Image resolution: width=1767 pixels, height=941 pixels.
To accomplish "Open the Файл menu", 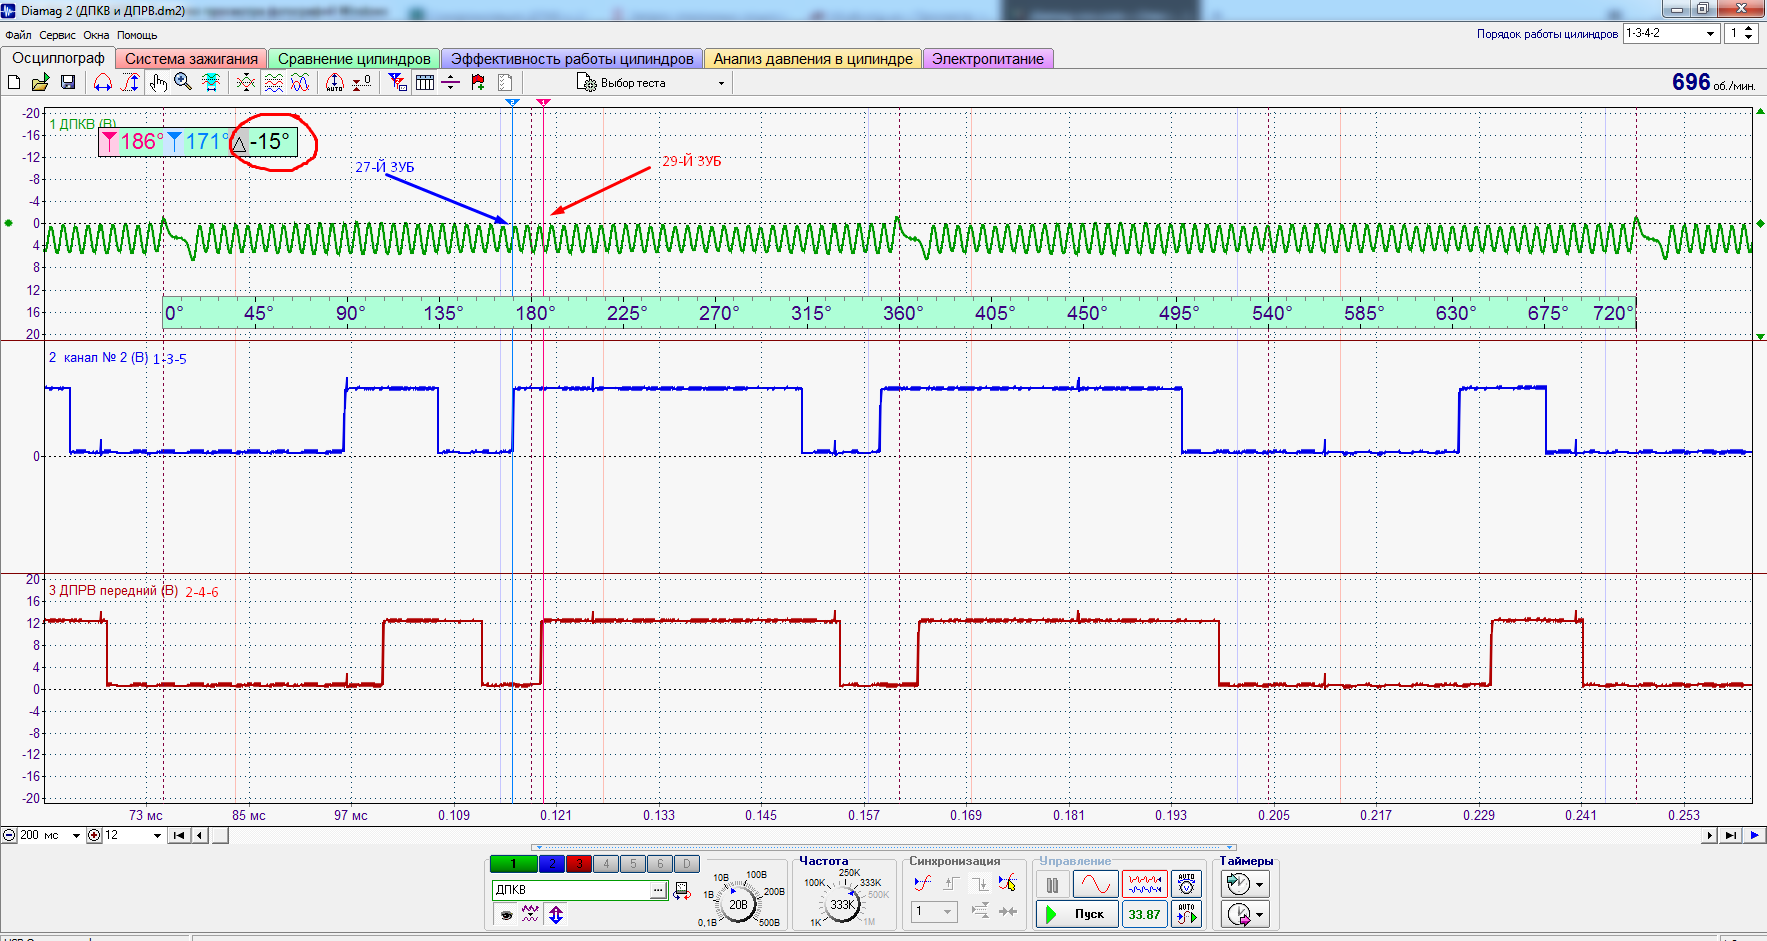I will (18, 35).
